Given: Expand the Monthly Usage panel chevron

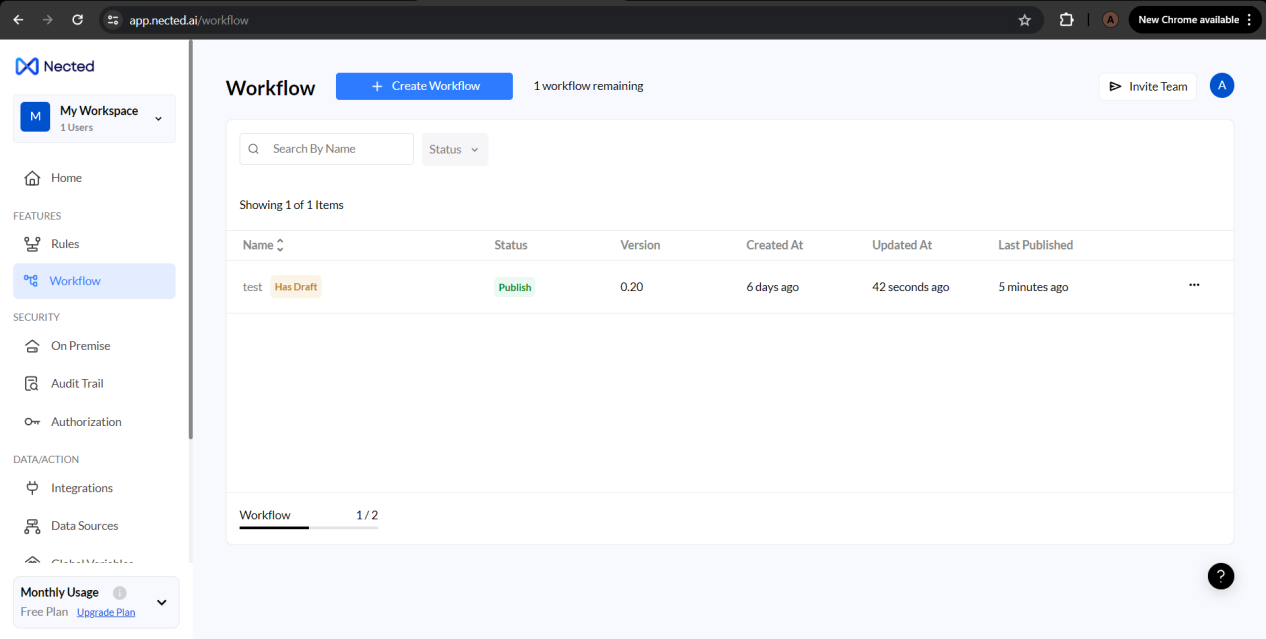Looking at the screenshot, I should [x=162, y=602].
